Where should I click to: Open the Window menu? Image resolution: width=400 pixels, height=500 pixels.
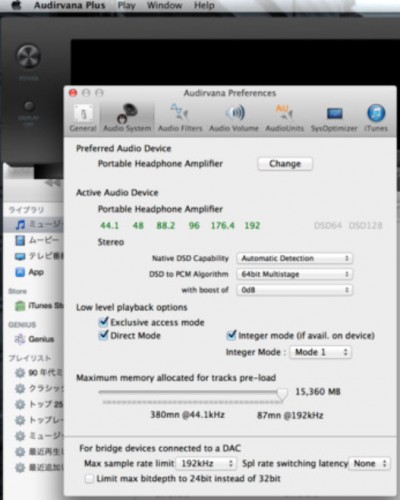pos(164,5)
